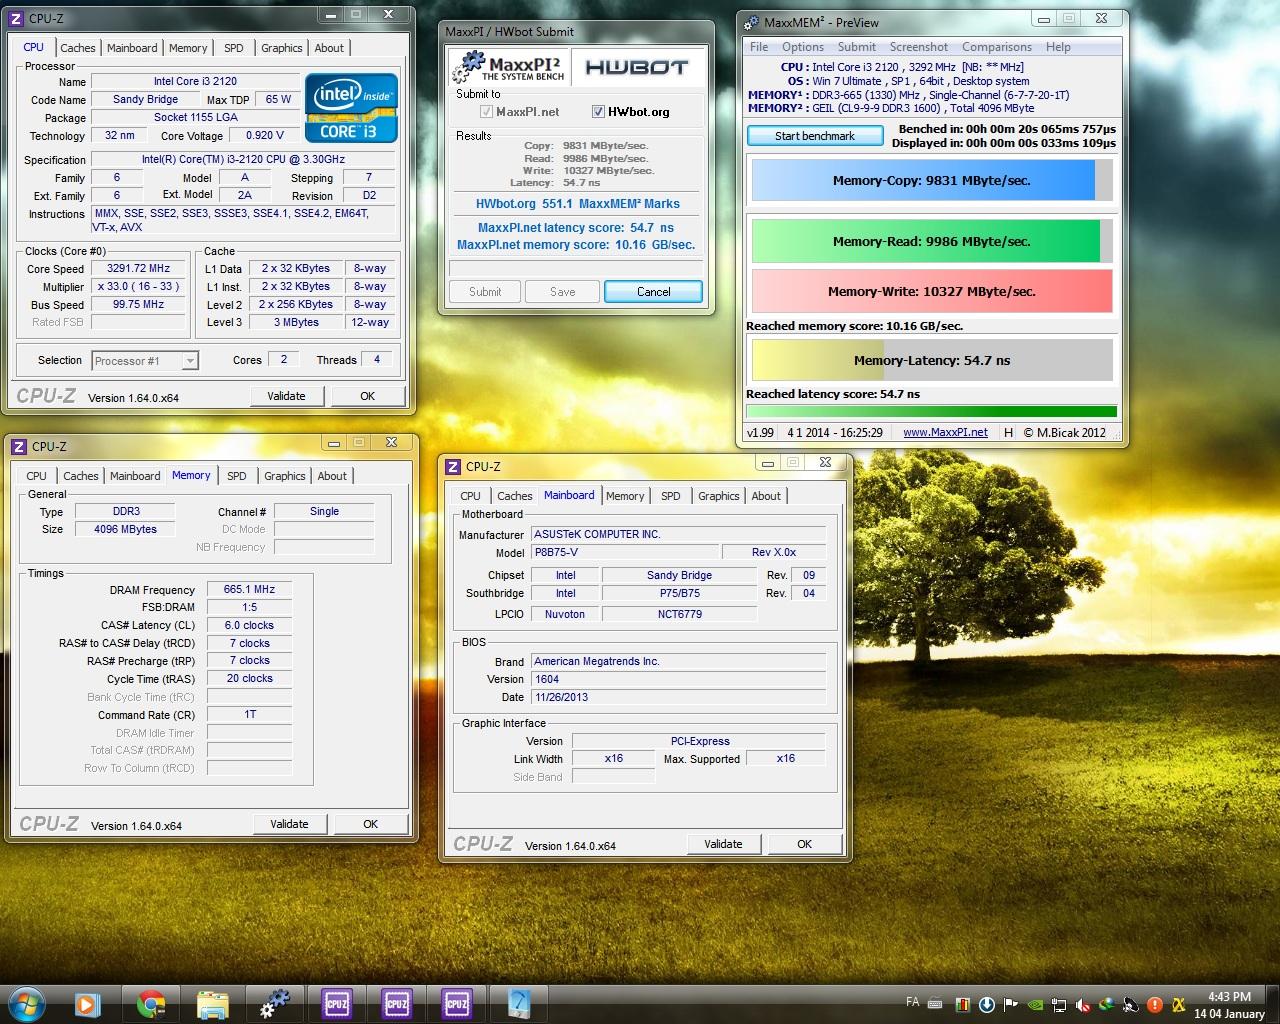The height and width of the screenshot is (1024, 1280).
Task: Click the network connection tray icon
Action: (x=1059, y=1005)
